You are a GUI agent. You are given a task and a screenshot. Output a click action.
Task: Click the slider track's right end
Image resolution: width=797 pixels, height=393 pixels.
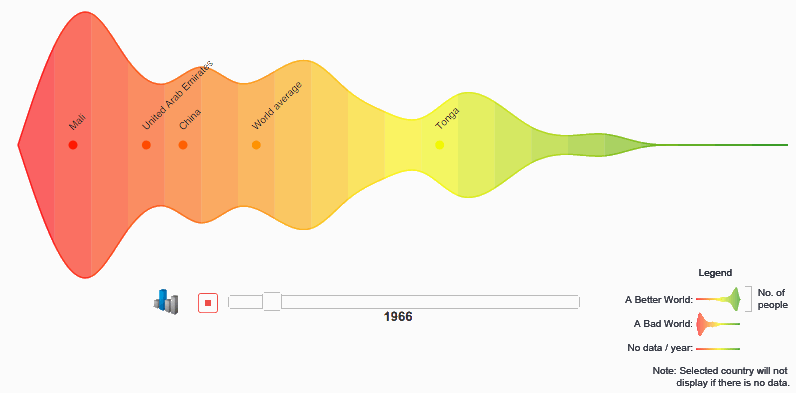click(576, 301)
